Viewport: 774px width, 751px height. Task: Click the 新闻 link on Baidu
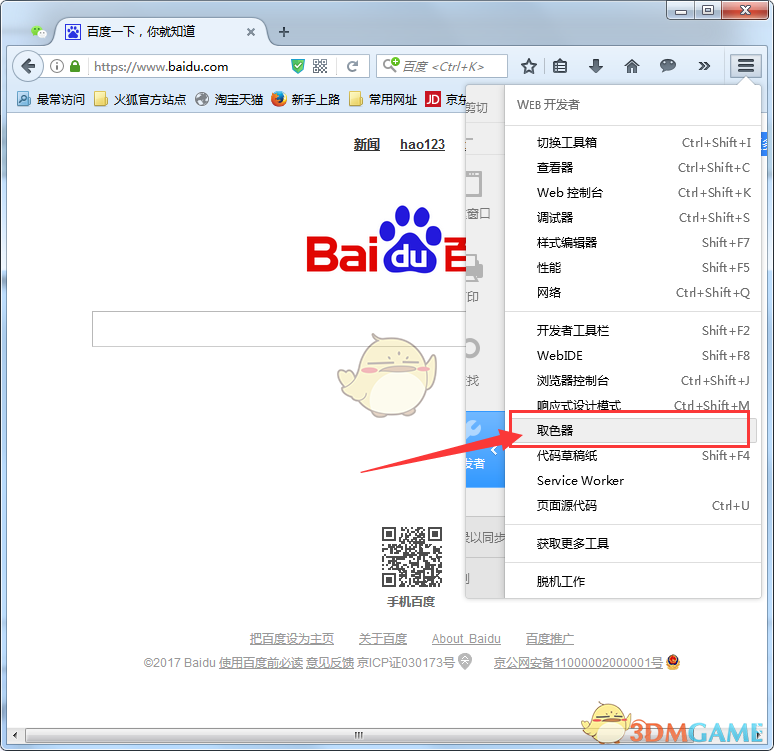click(x=367, y=144)
